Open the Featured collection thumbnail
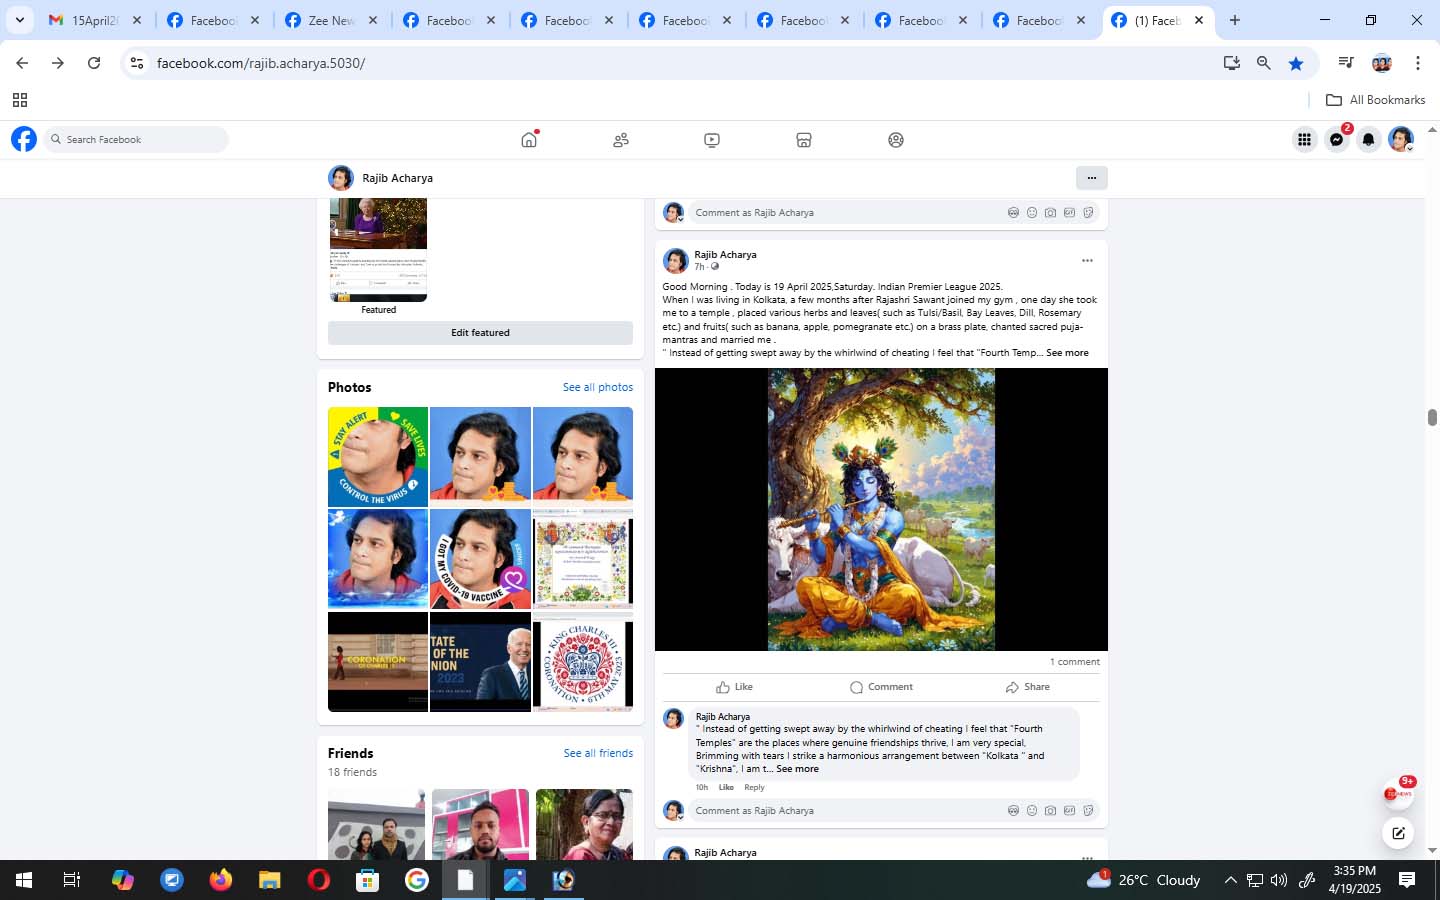This screenshot has height=900, width=1440. 378,250
